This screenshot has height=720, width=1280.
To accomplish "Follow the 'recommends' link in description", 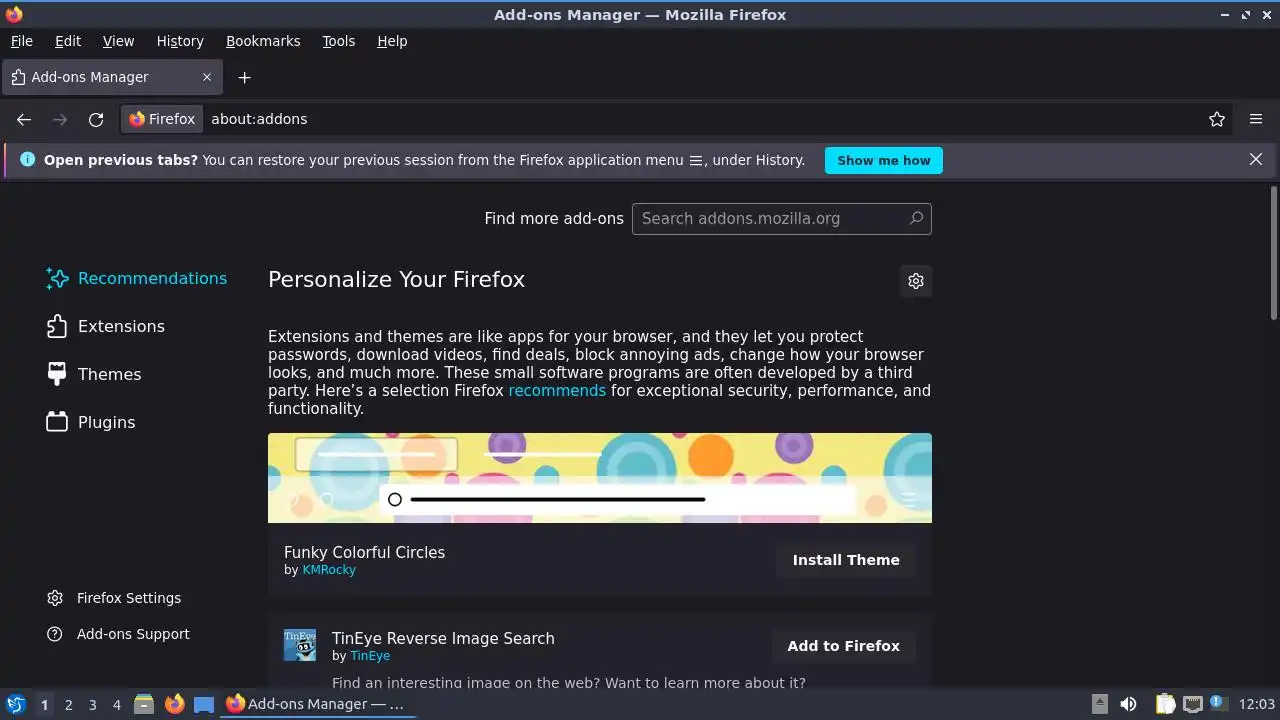I will coord(557,391).
